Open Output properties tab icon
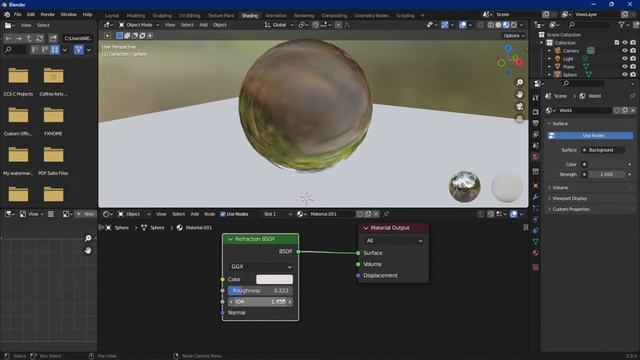This screenshot has width=640, height=360. click(x=536, y=123)
